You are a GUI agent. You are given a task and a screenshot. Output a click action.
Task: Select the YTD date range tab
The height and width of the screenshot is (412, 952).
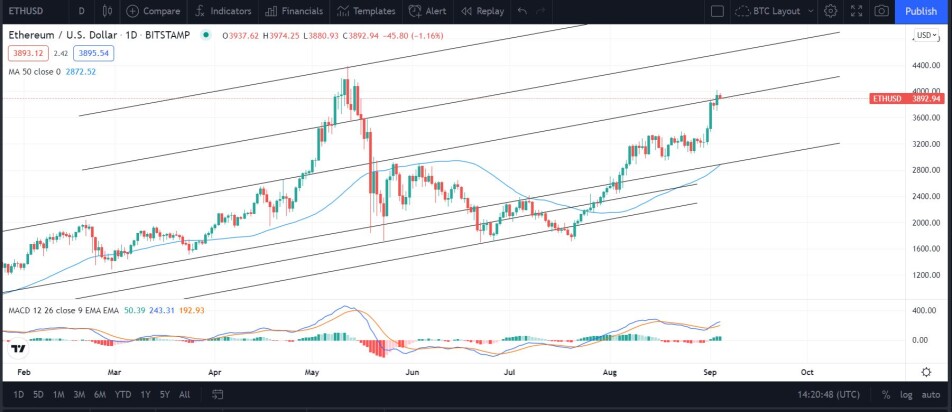pos(123,394)
